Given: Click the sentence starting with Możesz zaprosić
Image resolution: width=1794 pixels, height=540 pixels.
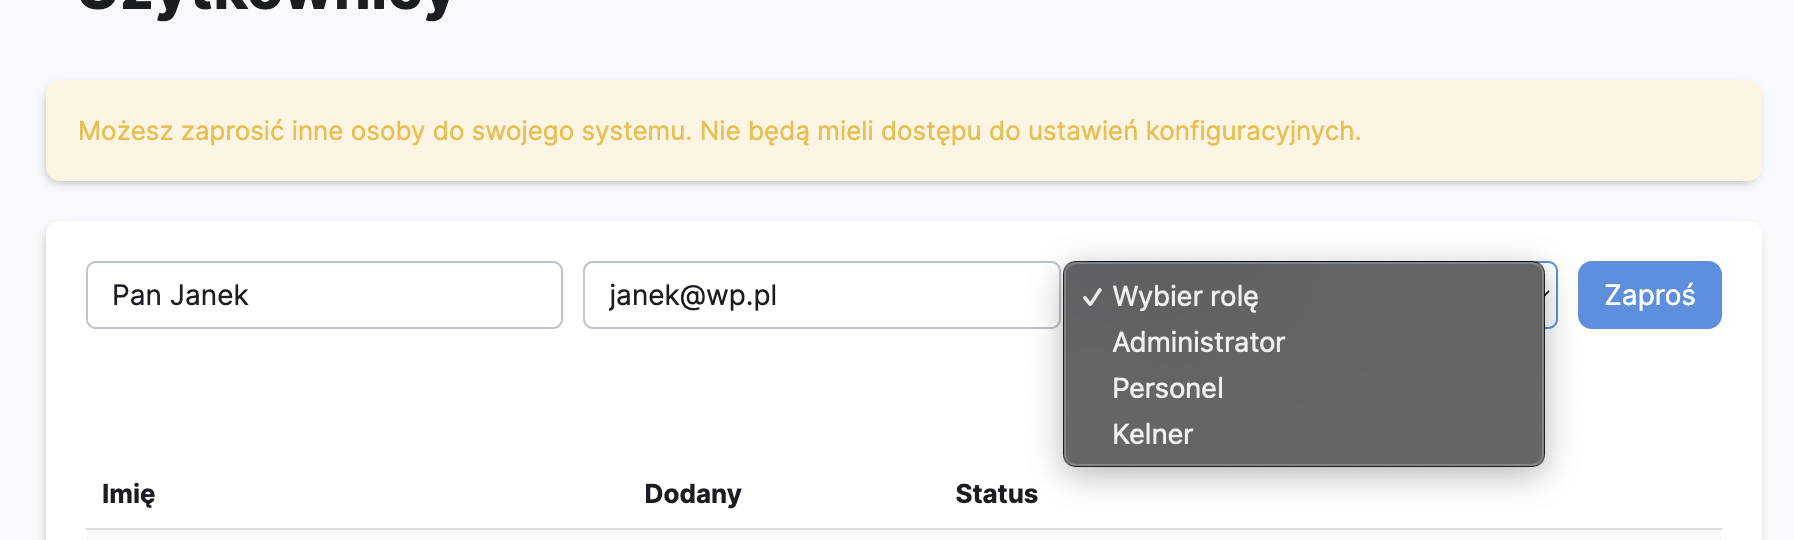Looking at the screenshot, I should pyautogui.click(x=384, y=131).
